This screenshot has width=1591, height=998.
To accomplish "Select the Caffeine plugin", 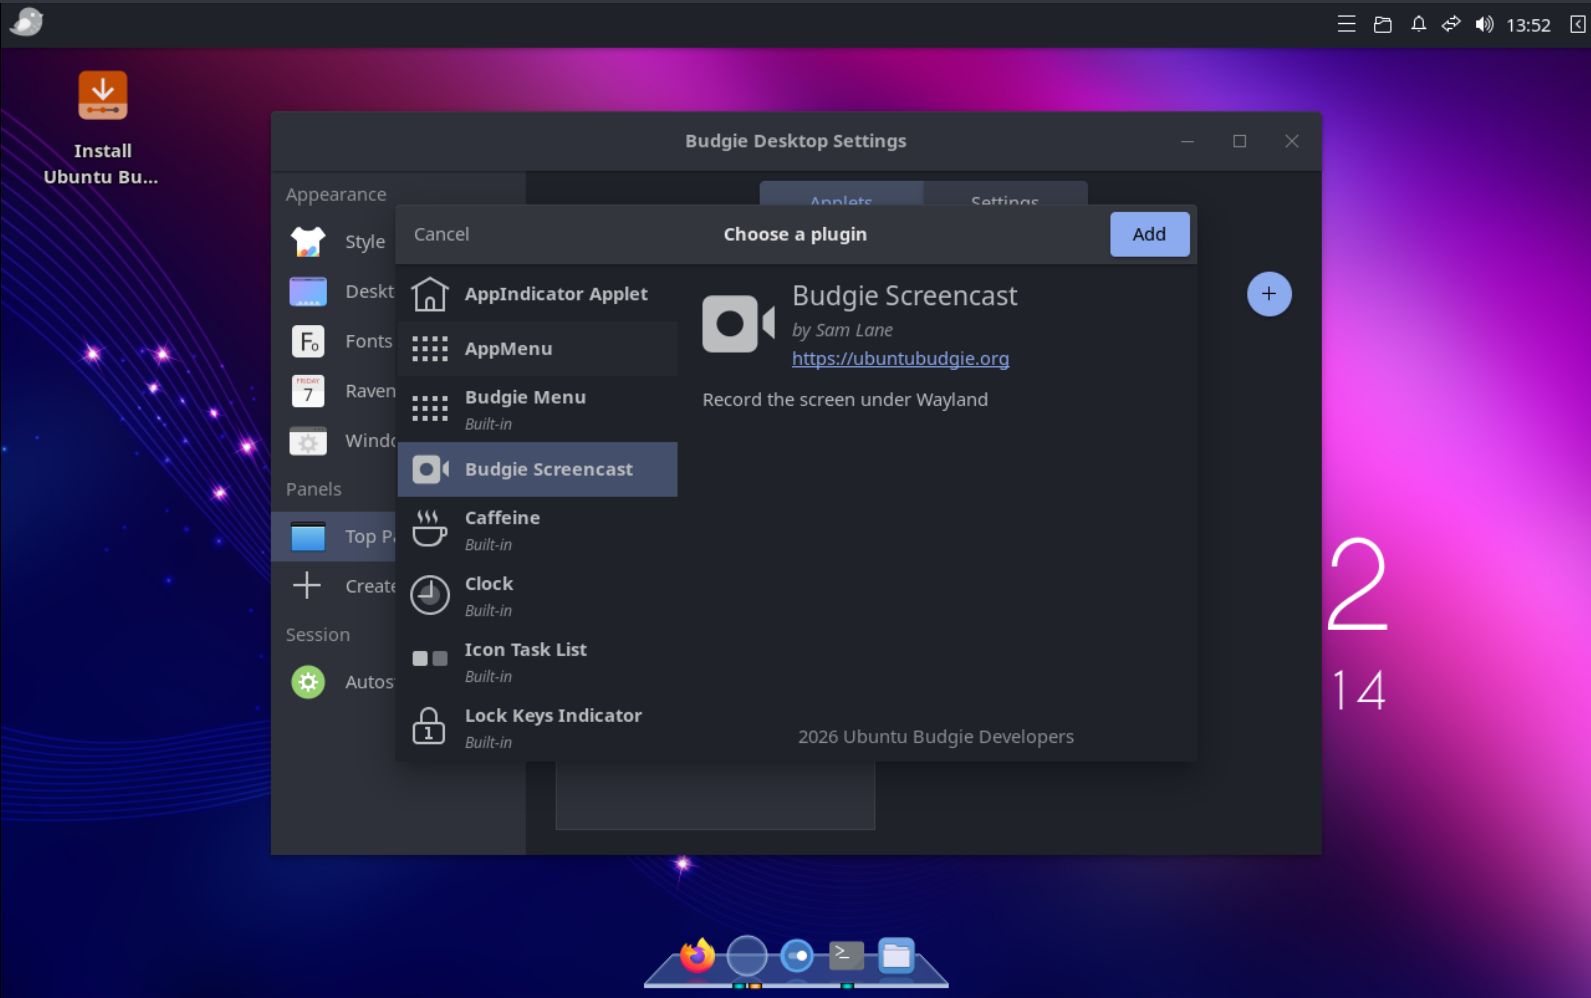I will point(538,530).
